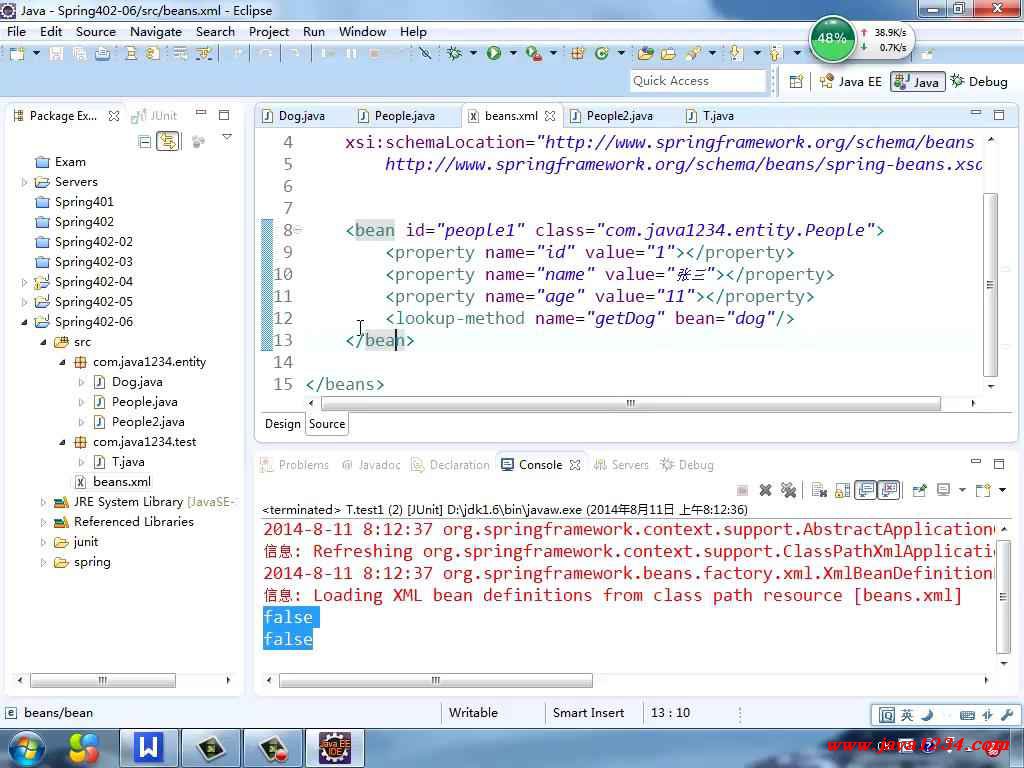Toggle Scroll Lock in the Console toolbar
1024x768 pixels.
(842, 490)
